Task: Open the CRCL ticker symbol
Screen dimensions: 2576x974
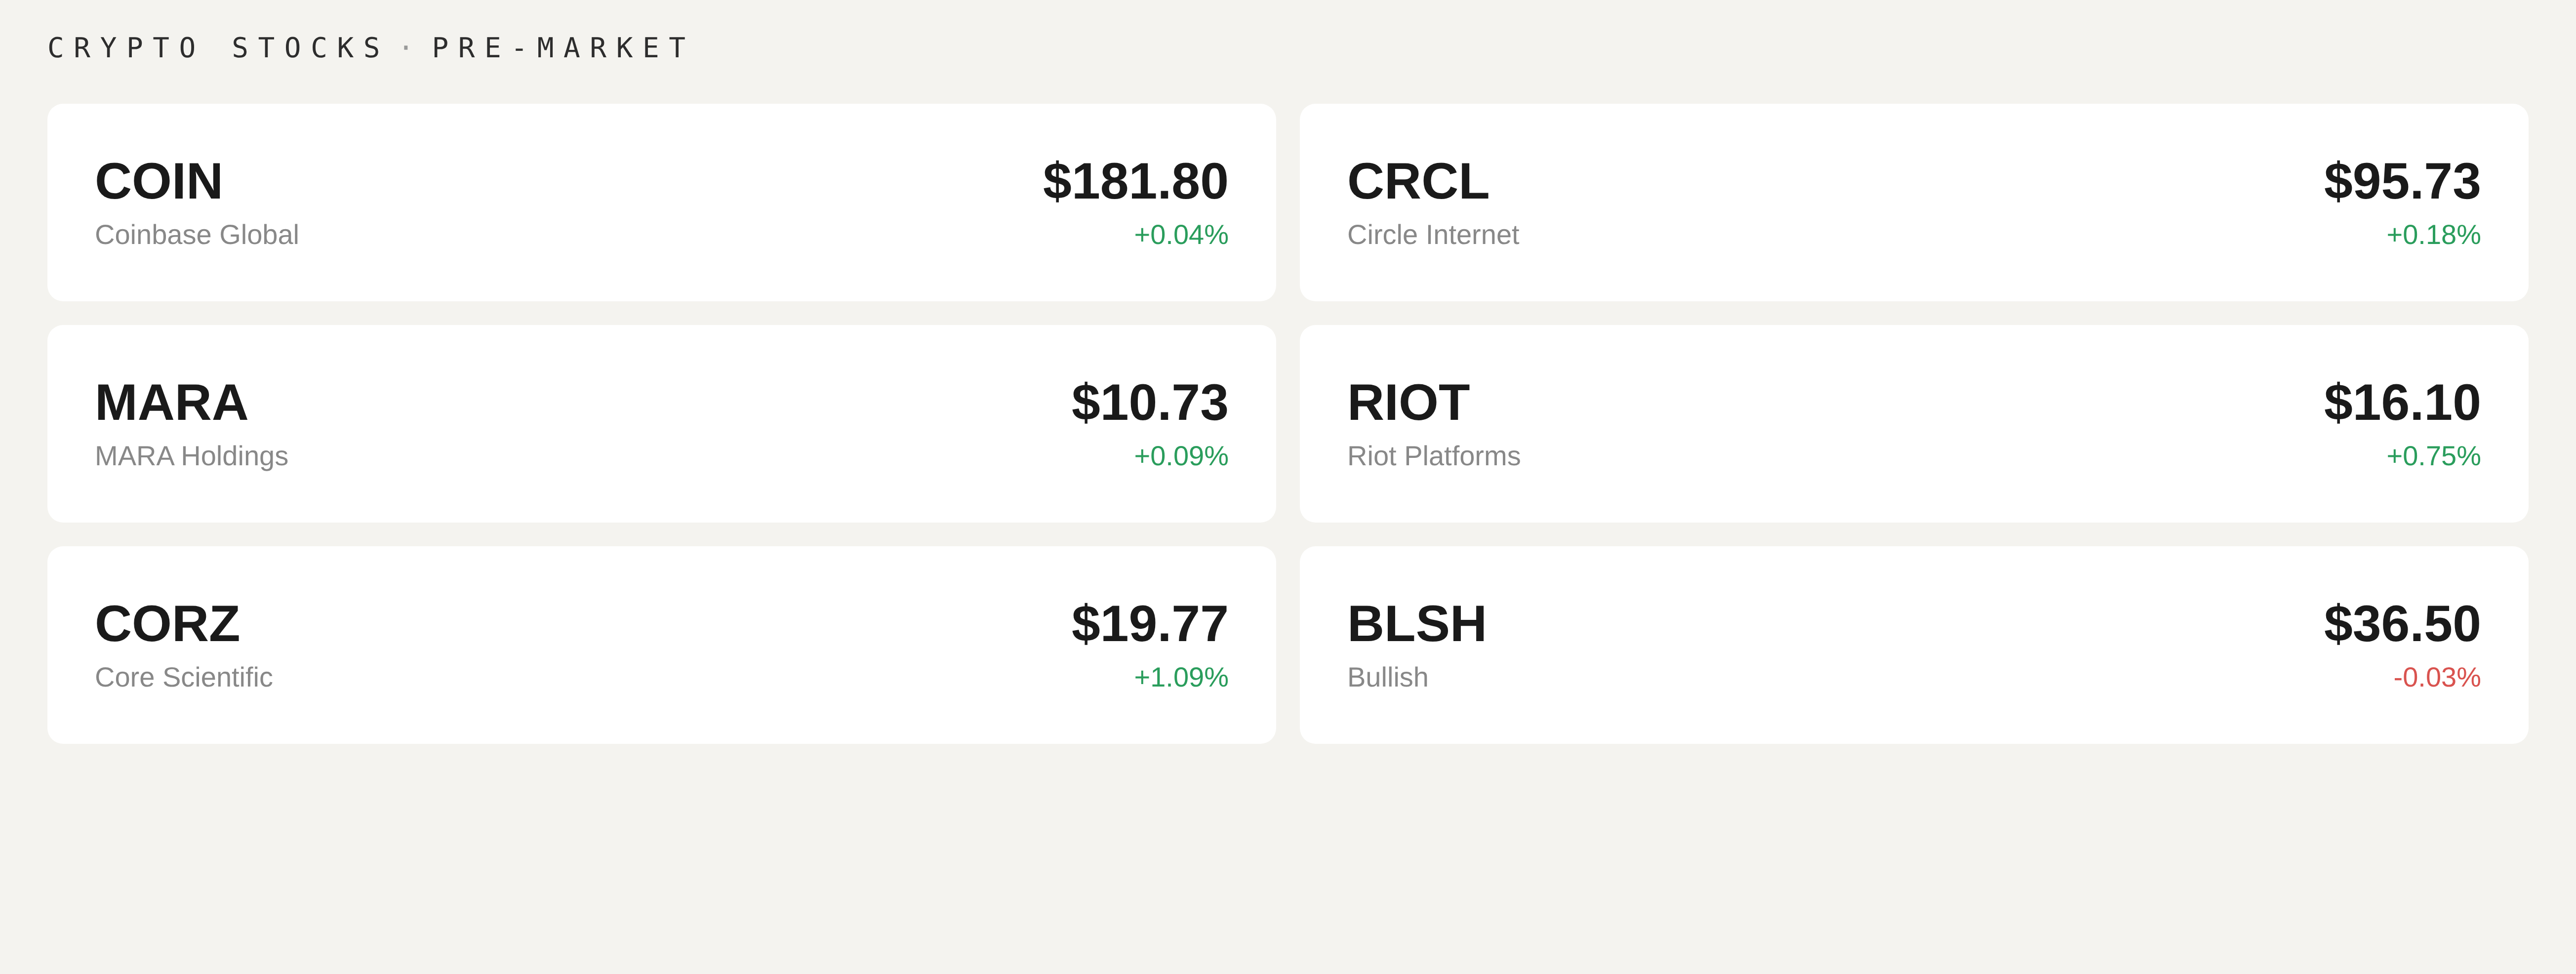Action: coord(1418,181)
